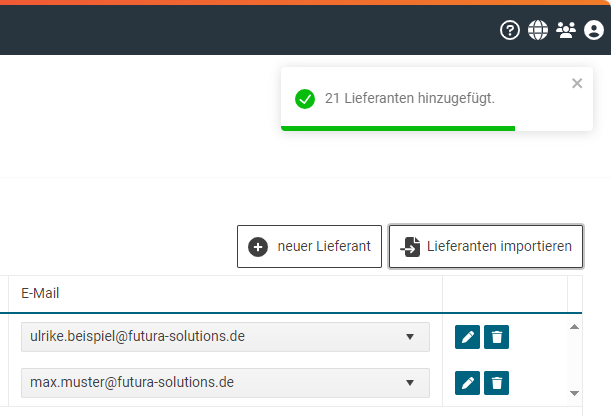Image resolution: width=611 pixels, height=416 pixels.
Task: Click the plus icon for neuer Lieferant
Action: pyautogui.click(x=258, y=247)
